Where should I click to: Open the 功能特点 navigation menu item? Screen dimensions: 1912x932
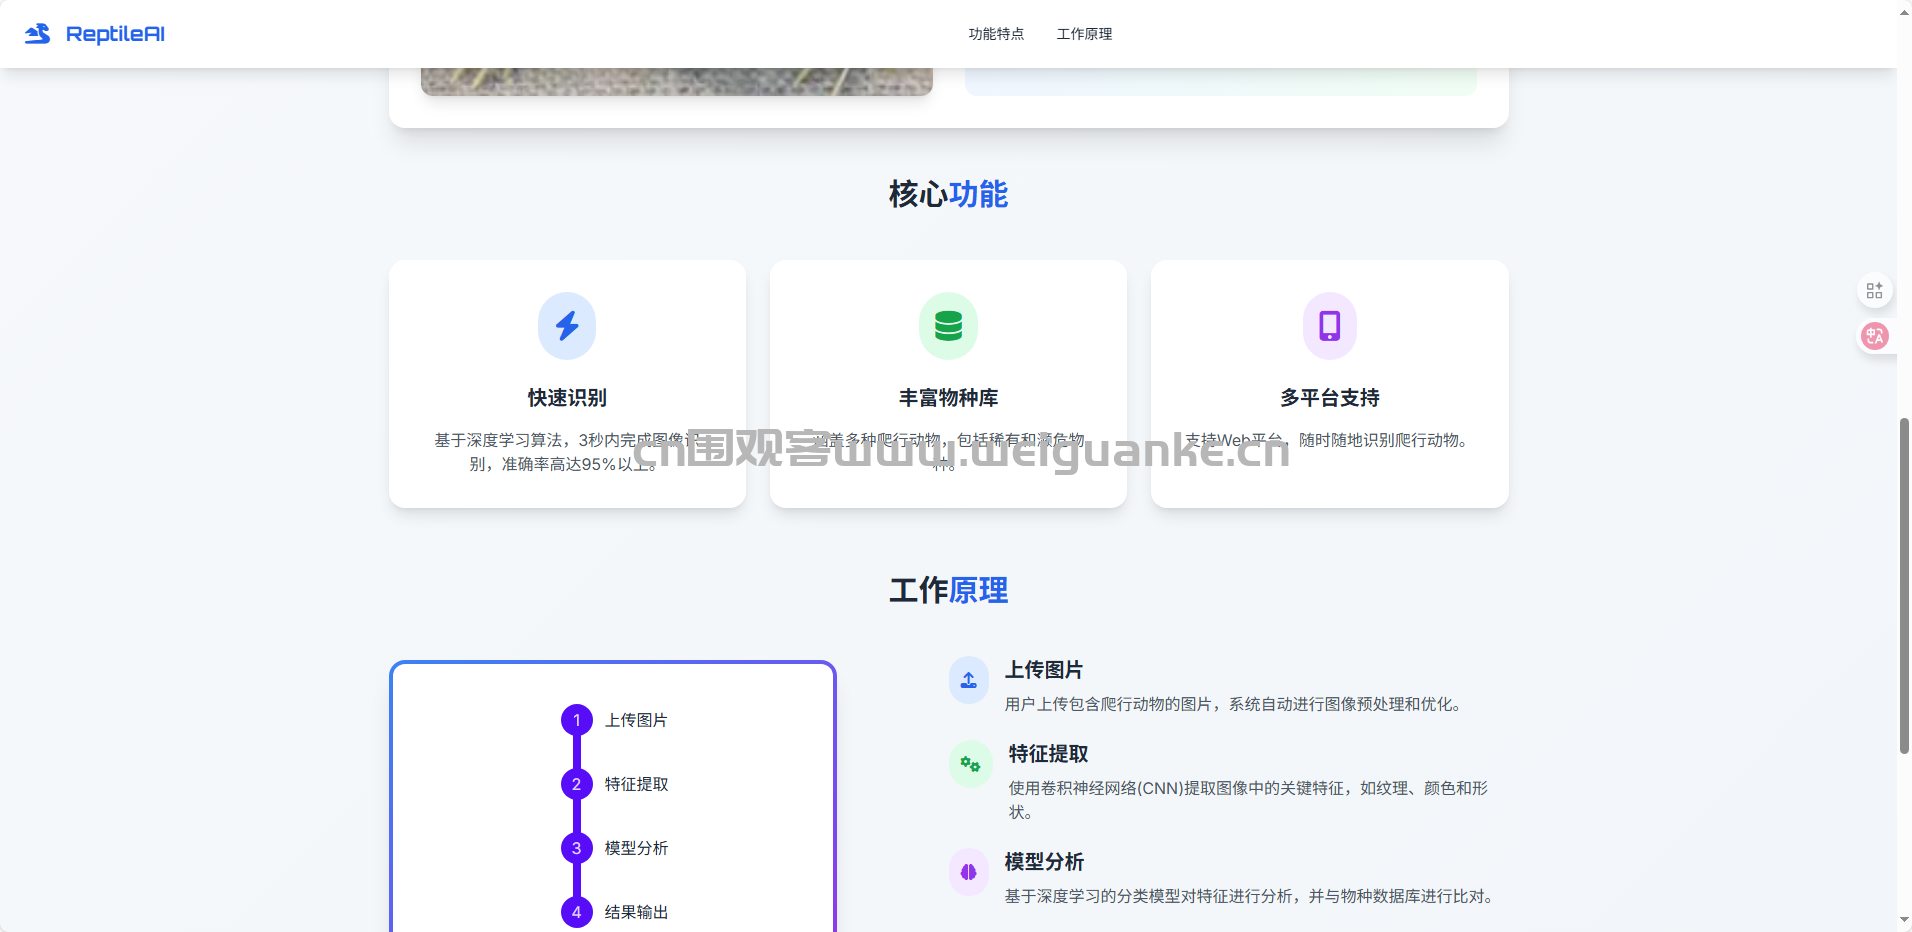coord(996,34)
